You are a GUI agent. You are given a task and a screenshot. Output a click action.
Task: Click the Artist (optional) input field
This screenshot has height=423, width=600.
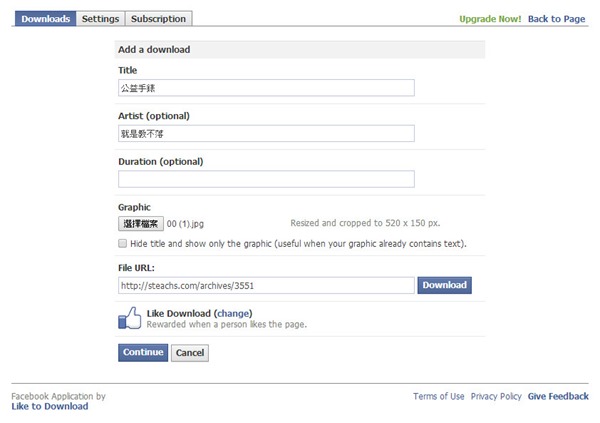(x=266, y=133)
